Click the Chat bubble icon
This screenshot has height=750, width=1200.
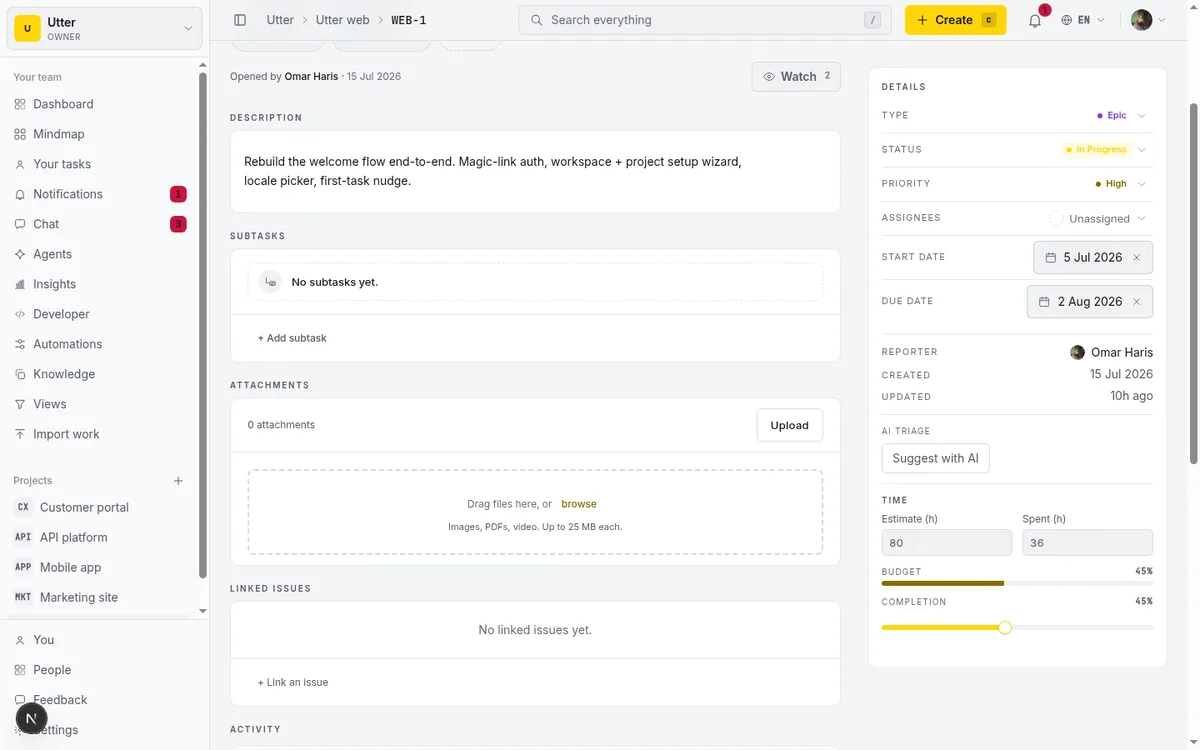pos(20,224)
